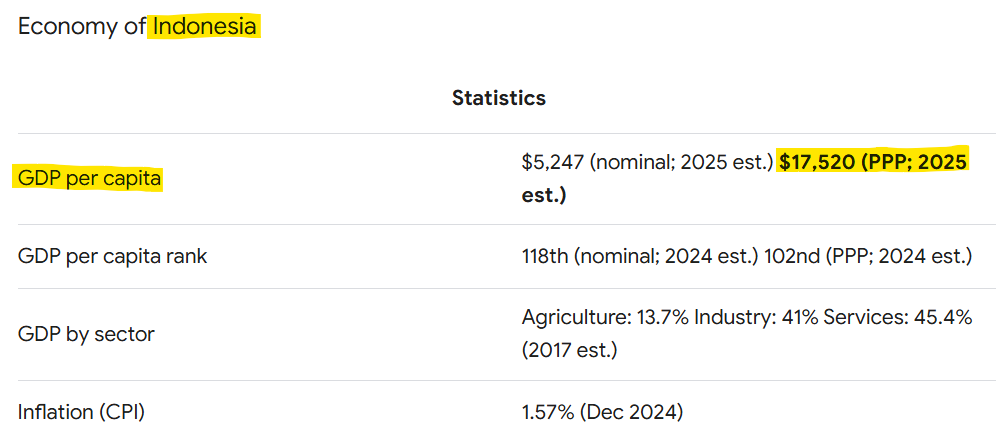1008x442 pixels.
Task: Click the "Inflation (CPI)" row label
Action: 89,411
